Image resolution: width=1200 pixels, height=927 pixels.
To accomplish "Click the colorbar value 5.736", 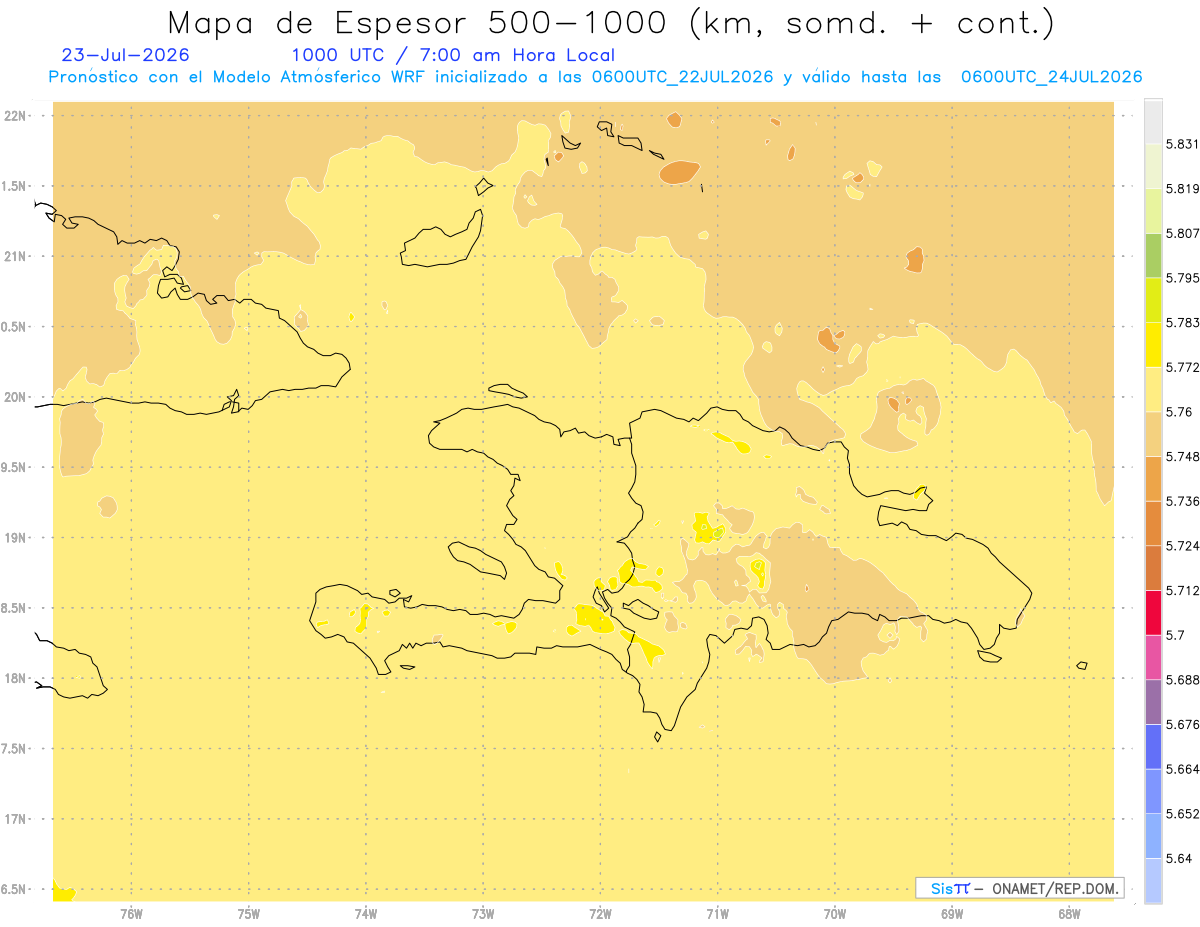I will pos(1182,501).
